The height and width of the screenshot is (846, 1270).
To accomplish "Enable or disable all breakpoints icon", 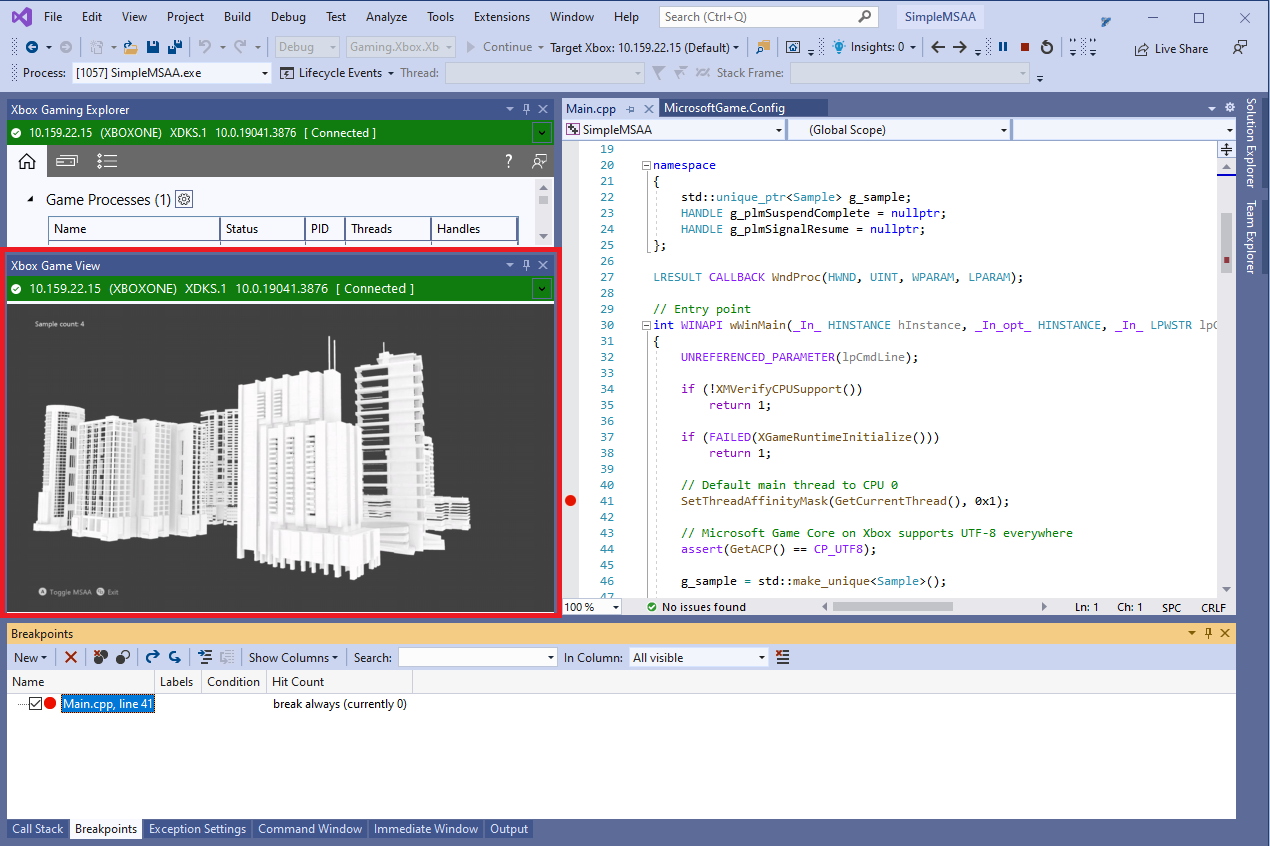I will [123, 657].
